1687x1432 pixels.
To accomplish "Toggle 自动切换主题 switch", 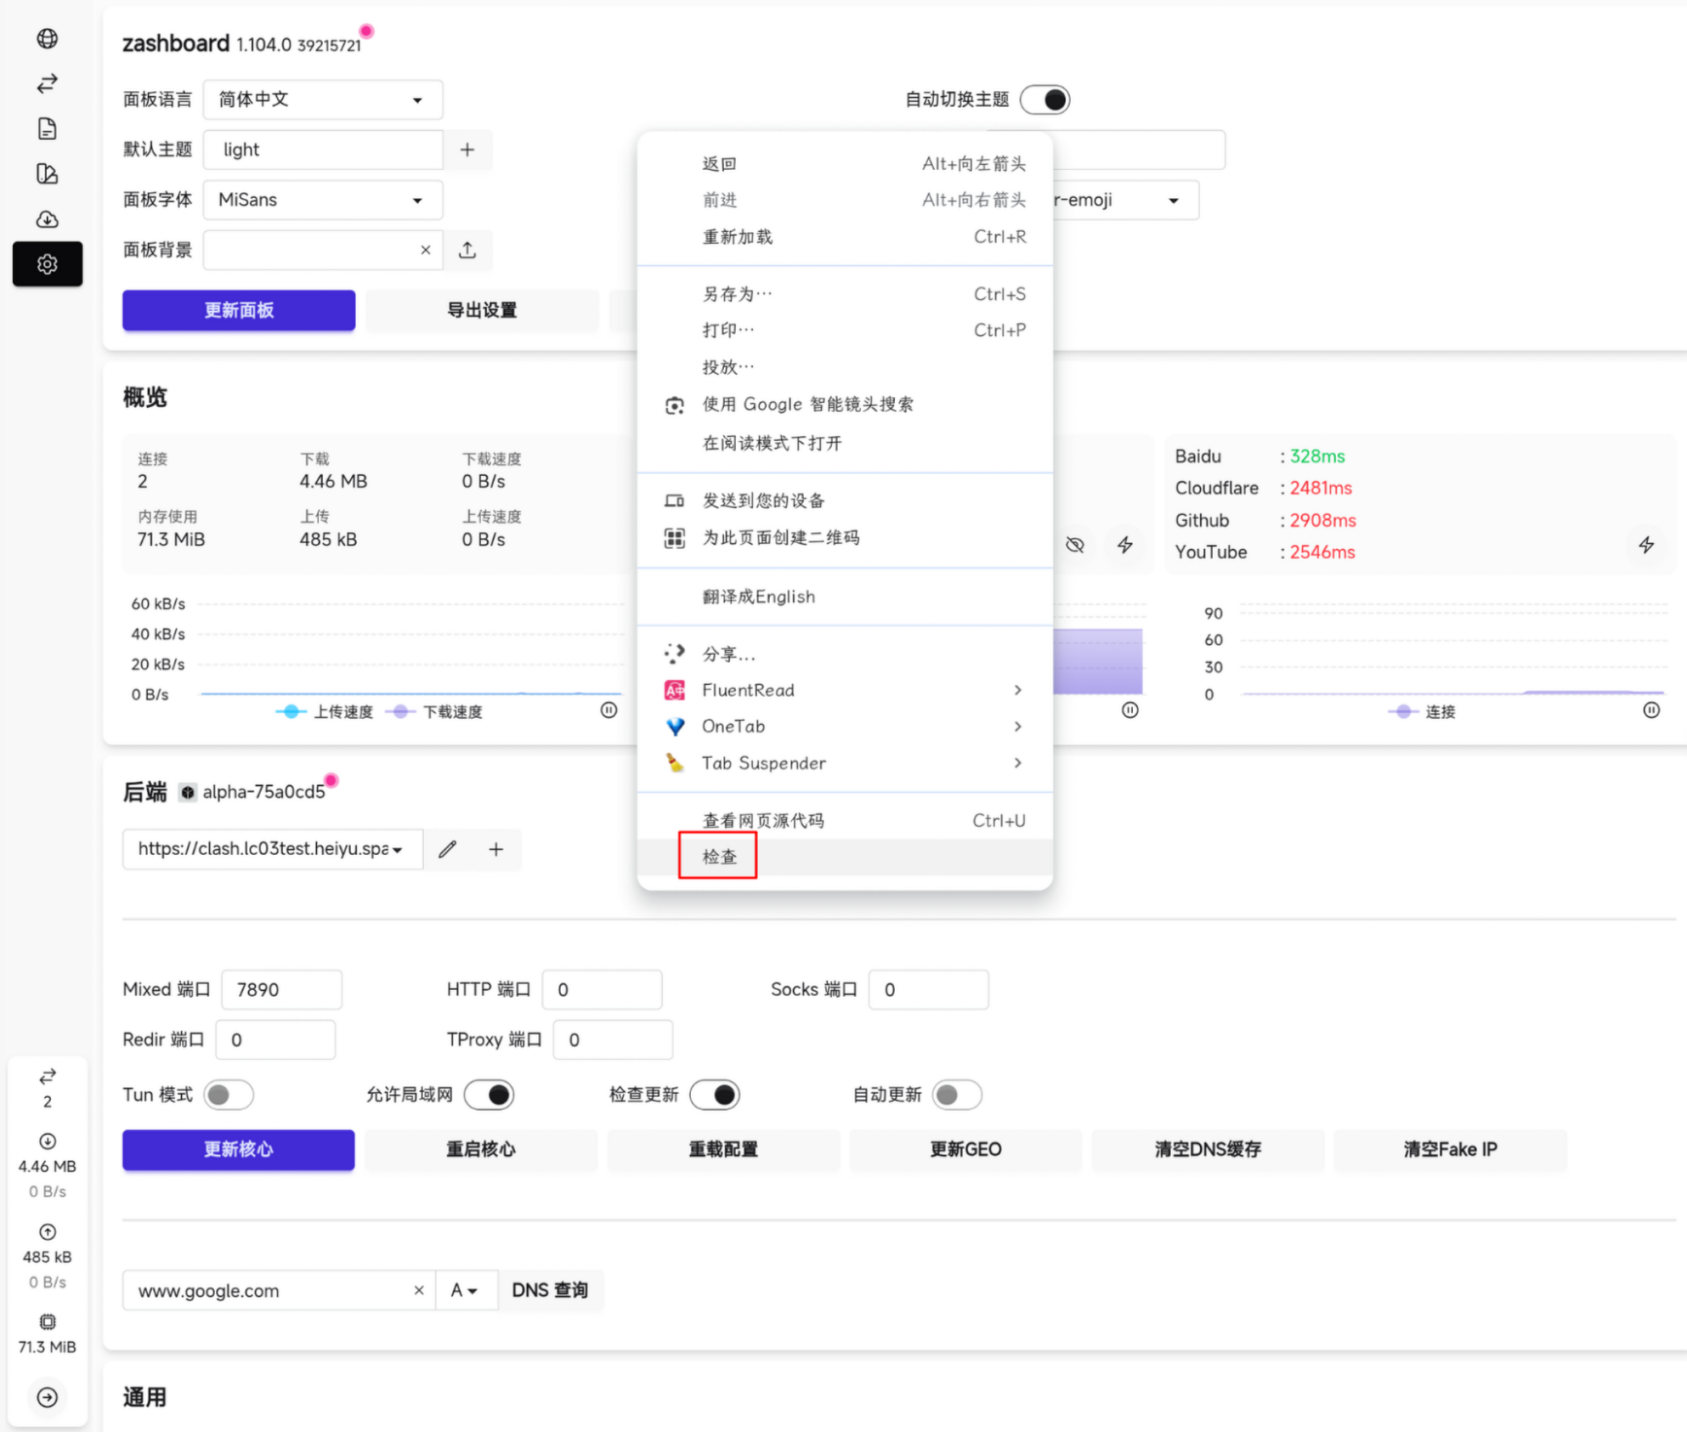I will click(x=1045, y=100).
